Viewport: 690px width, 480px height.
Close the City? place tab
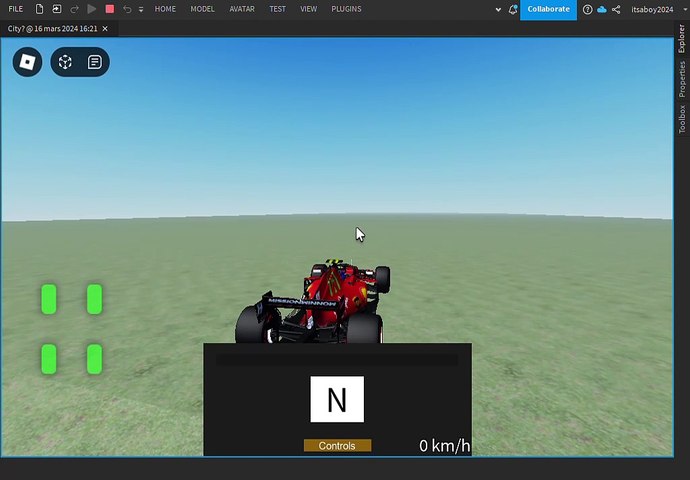[105, 29]
